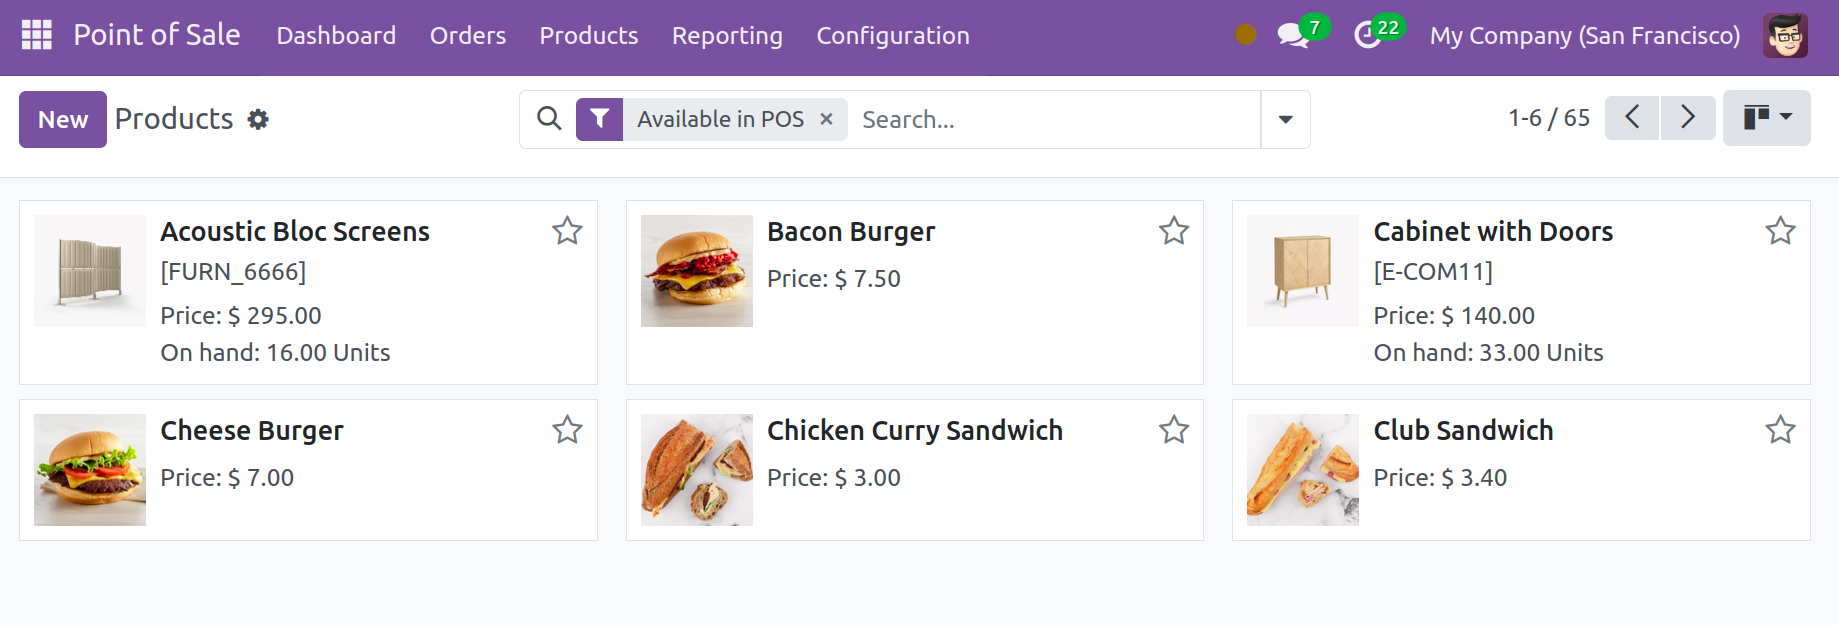
Task: Open the Configuration menu
Action: pos(893,36)
